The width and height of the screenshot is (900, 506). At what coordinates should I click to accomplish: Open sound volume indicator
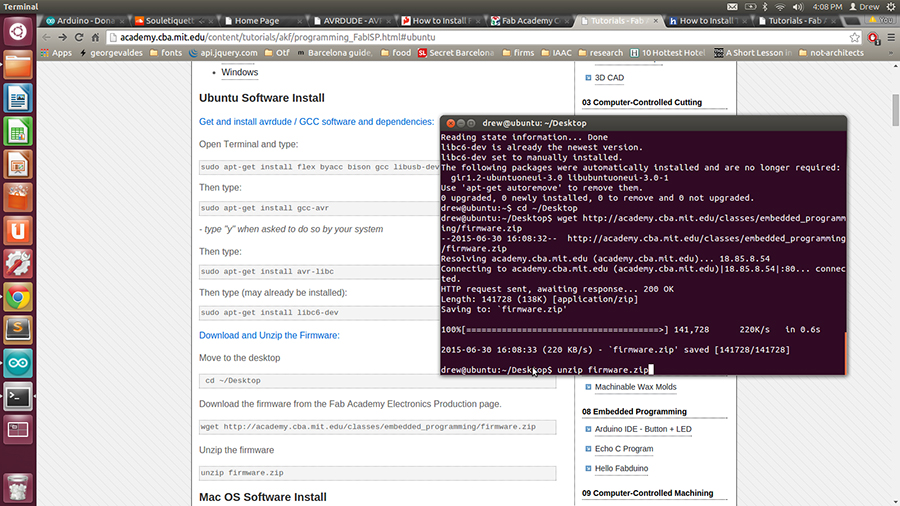point(798,7)
